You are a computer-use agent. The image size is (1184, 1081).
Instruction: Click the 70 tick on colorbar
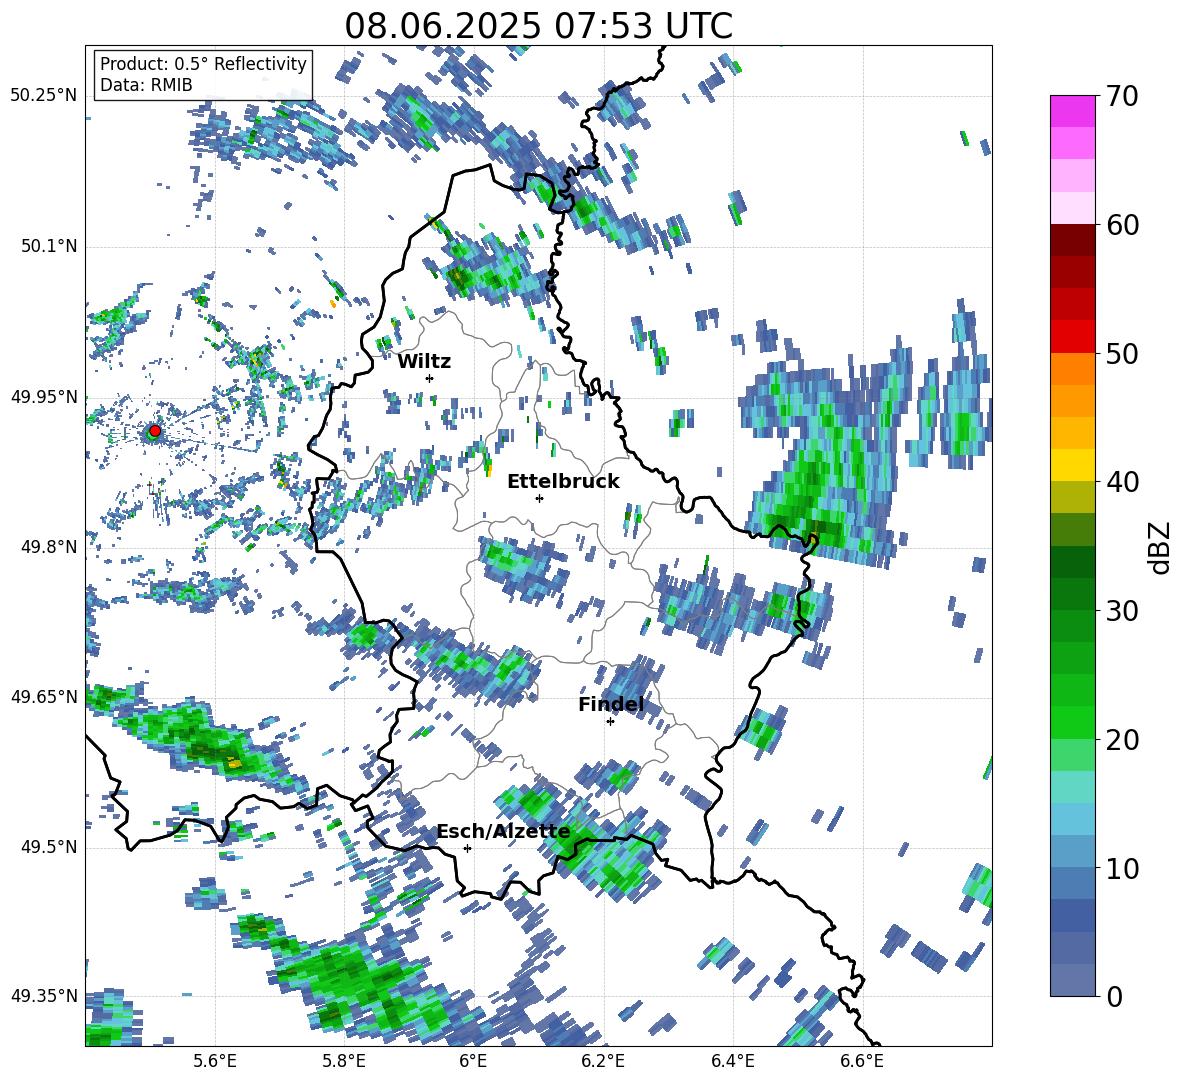point(1122,96)
